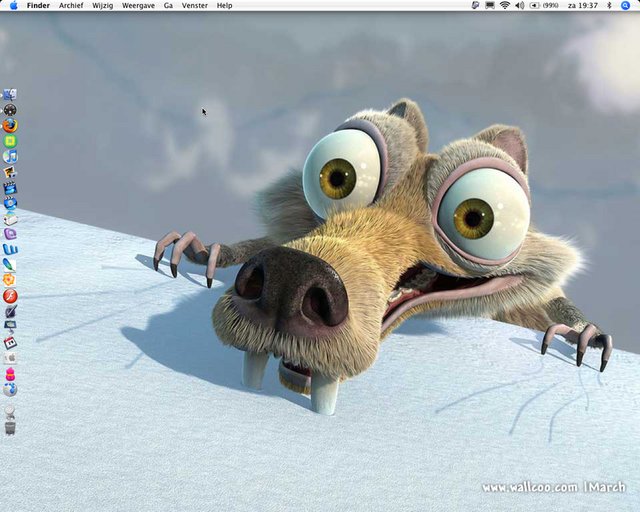The height and width of the screenshot is (512, 640).
Task: Open the Weergave menu
Action: coord(138,5)
